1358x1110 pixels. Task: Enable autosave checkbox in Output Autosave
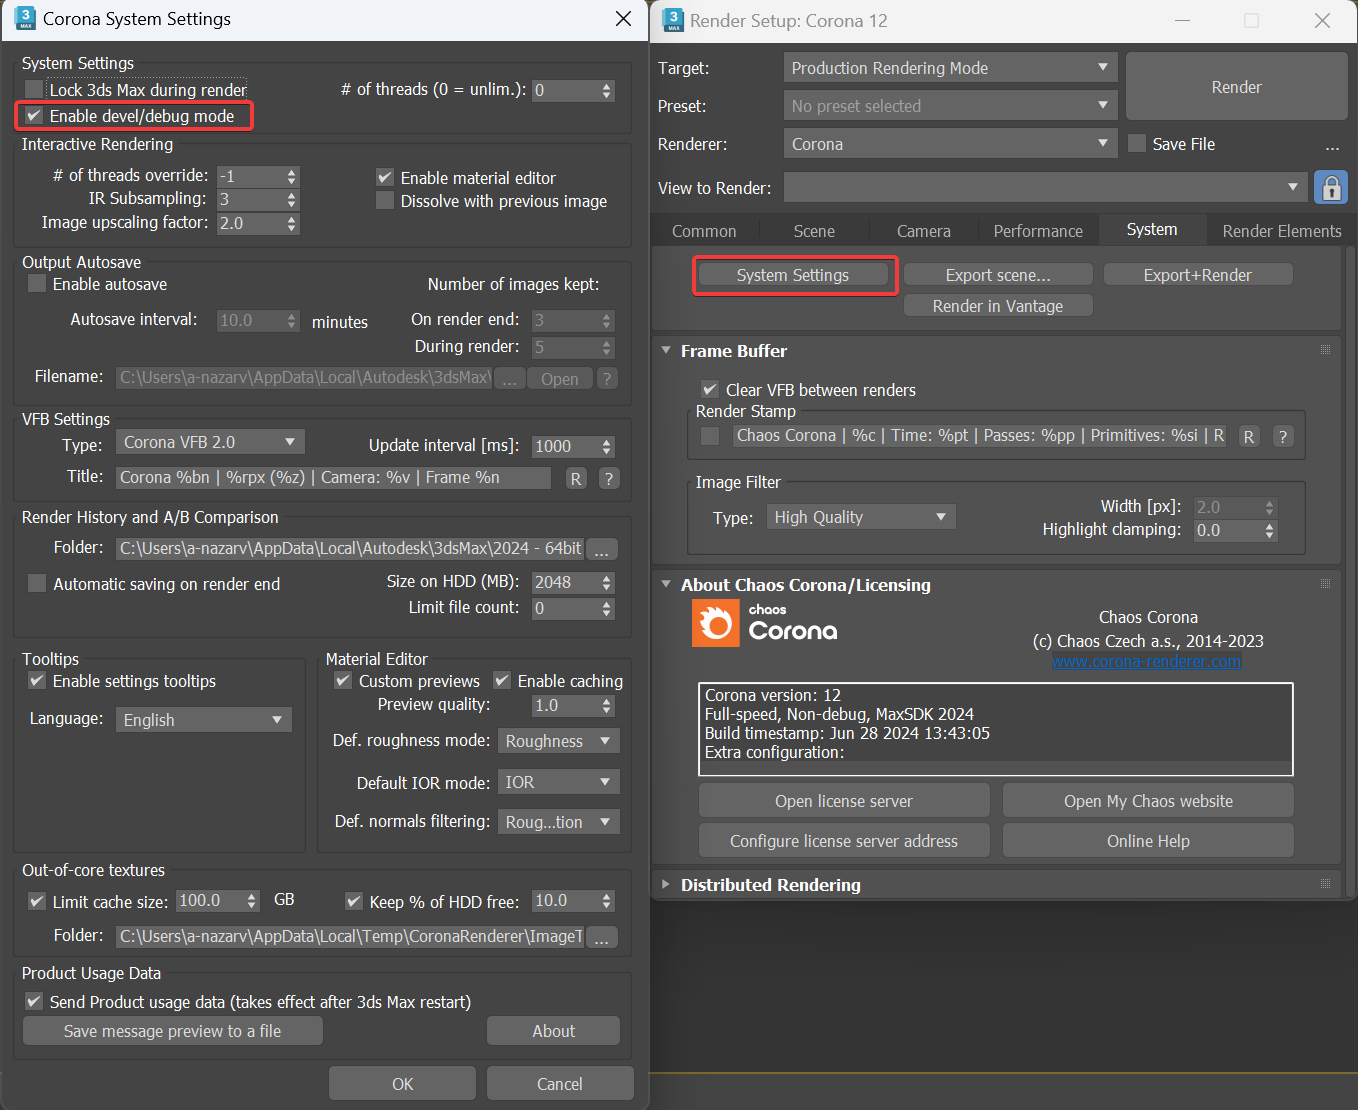(37, 284)
